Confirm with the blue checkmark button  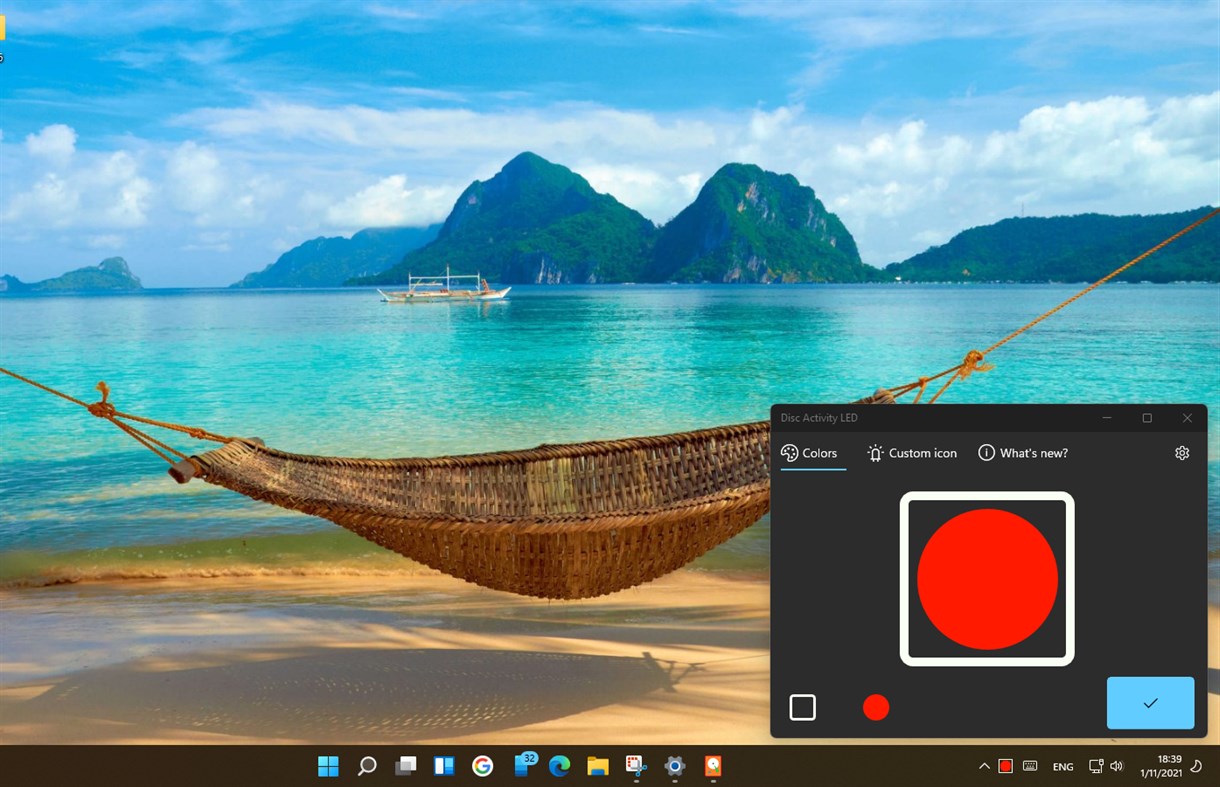1149,703
